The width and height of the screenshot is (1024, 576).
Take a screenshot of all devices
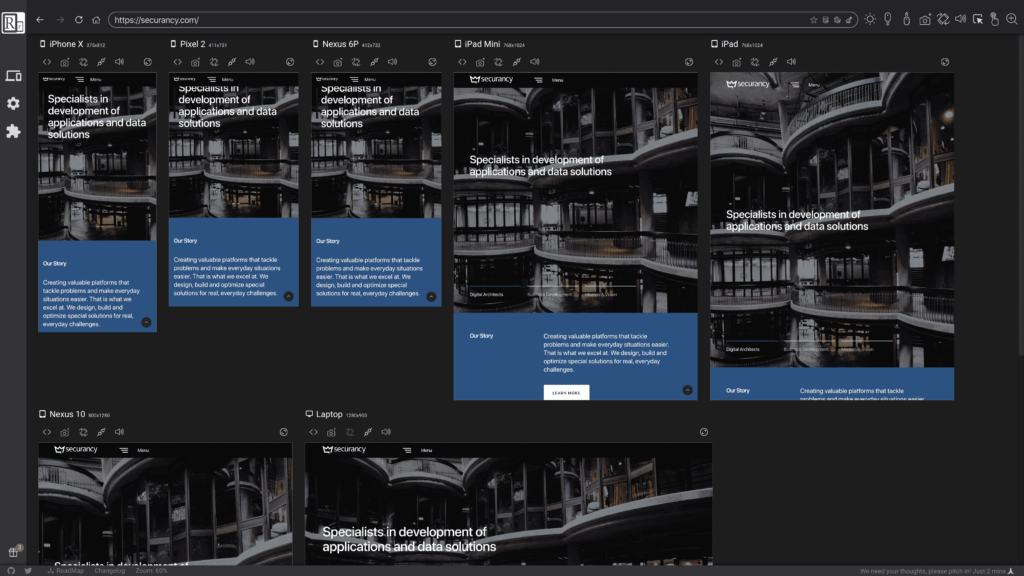pos(925,18)
